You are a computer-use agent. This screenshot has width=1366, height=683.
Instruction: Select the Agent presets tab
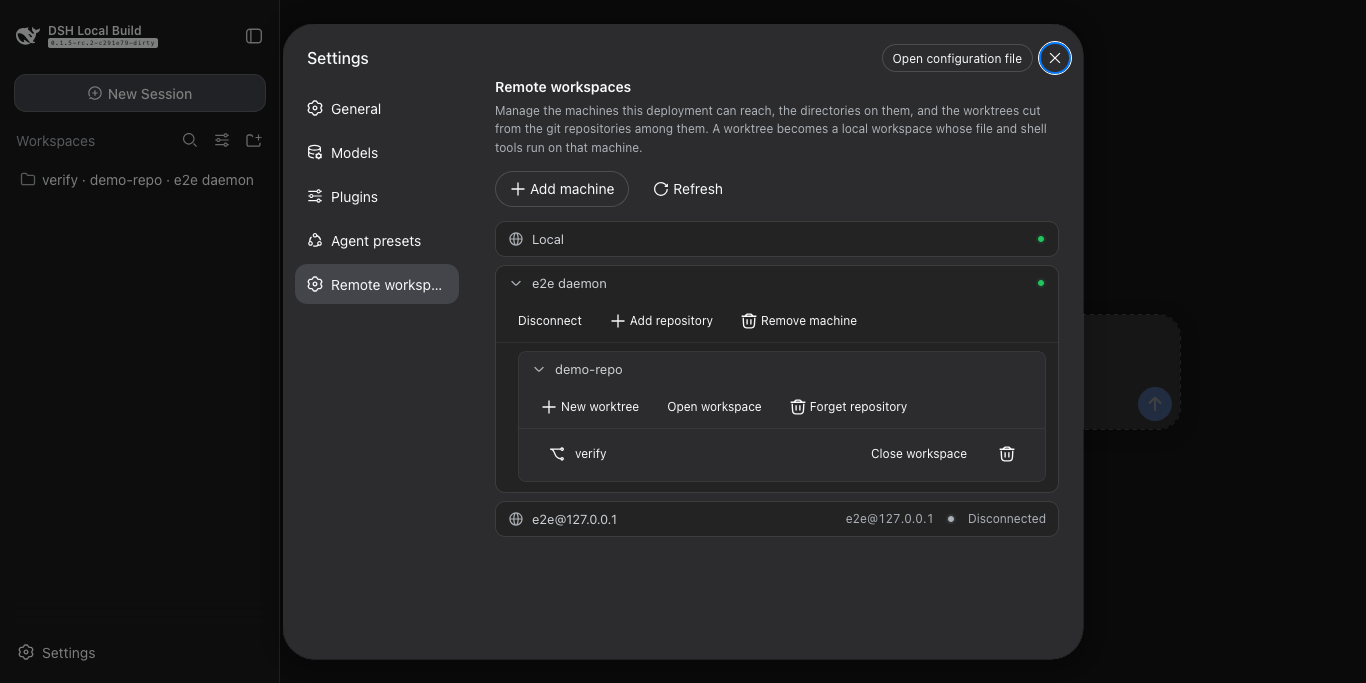pos(377,241)
